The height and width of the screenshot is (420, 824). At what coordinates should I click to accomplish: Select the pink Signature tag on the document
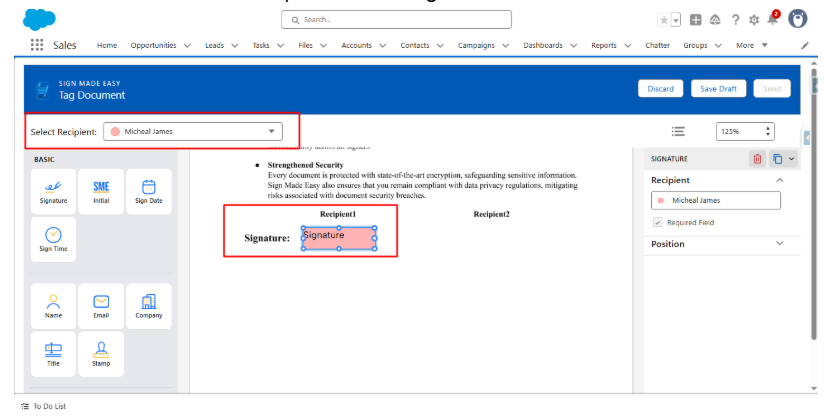coord(339,238)
